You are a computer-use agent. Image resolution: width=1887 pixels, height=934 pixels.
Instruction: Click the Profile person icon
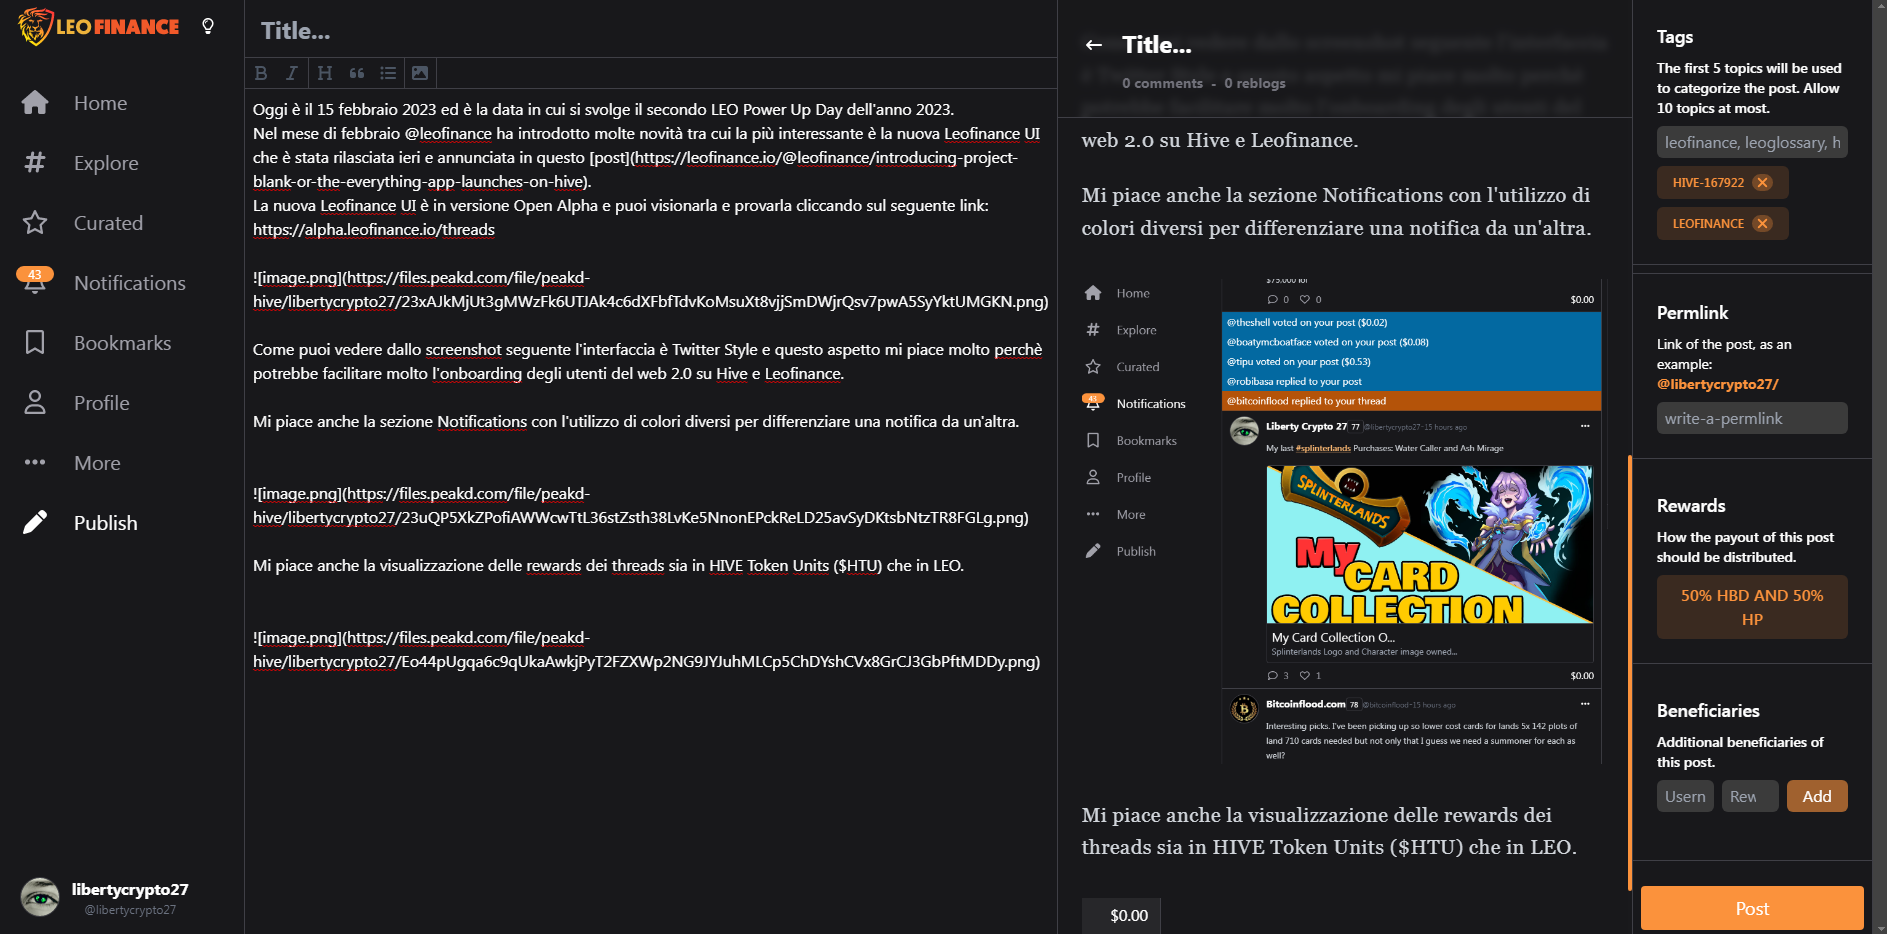35,402
